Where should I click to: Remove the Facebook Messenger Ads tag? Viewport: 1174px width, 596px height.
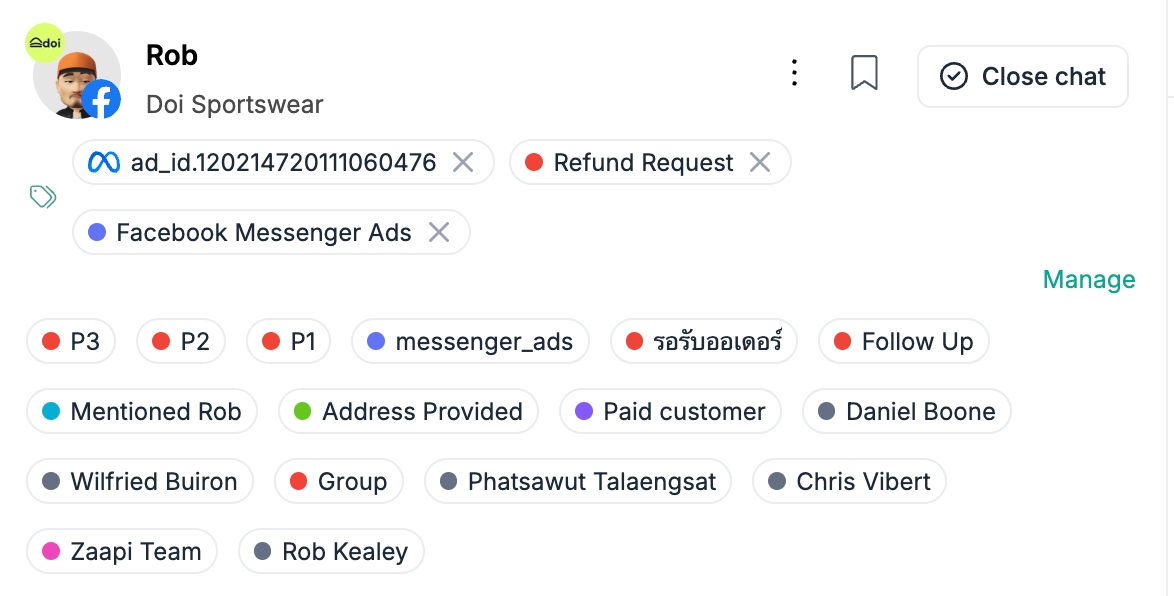(438, 232)
